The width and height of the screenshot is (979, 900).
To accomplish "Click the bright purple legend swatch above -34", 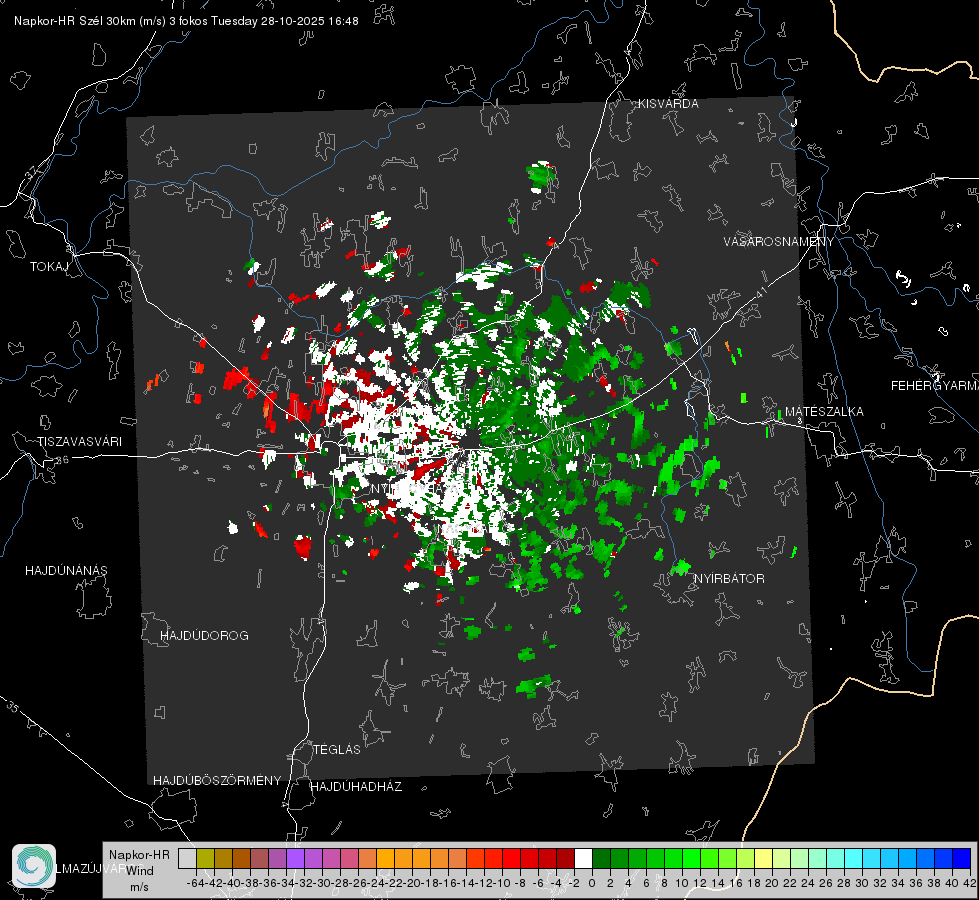I will (295, 859).
